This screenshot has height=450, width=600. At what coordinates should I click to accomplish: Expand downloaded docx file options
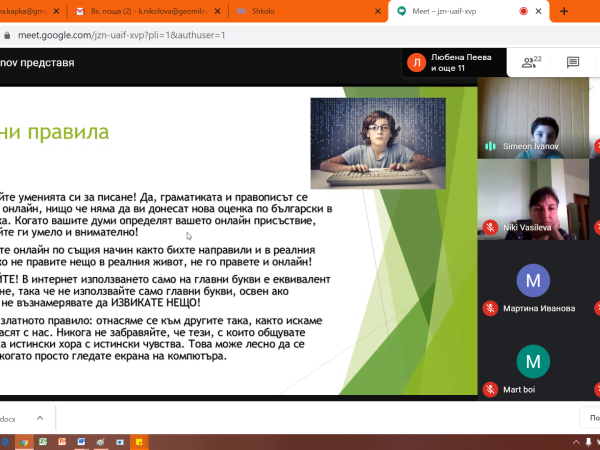click(40, 418)
